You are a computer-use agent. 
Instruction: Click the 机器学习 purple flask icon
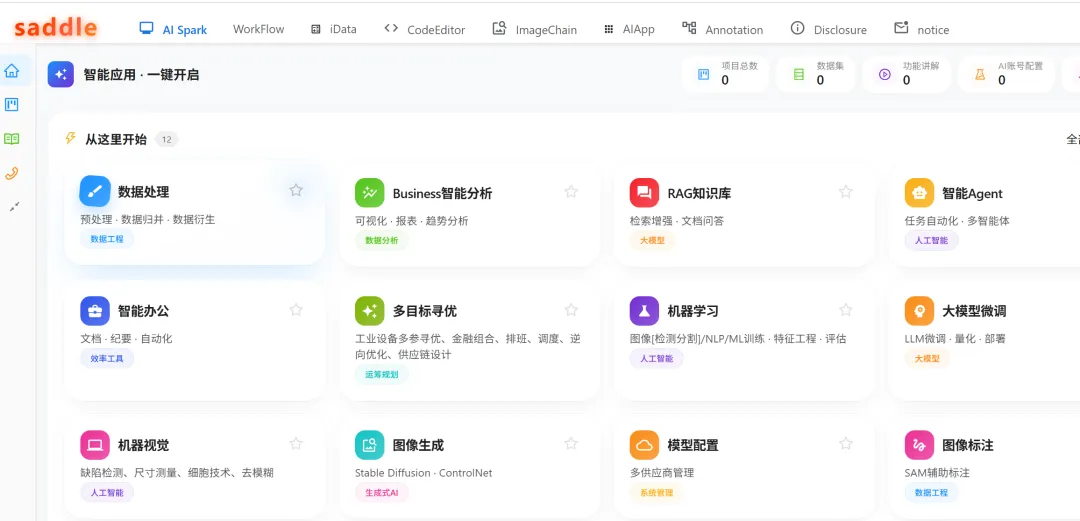[x=645, y=311]
